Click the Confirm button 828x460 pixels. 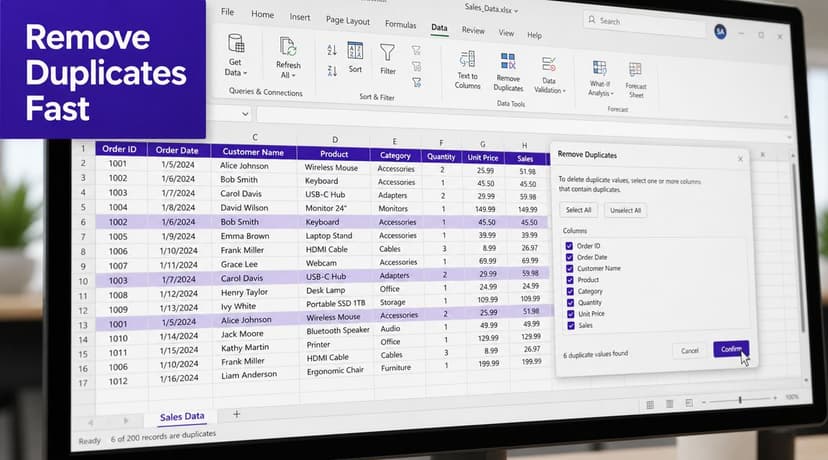click(x=731, y=349)
